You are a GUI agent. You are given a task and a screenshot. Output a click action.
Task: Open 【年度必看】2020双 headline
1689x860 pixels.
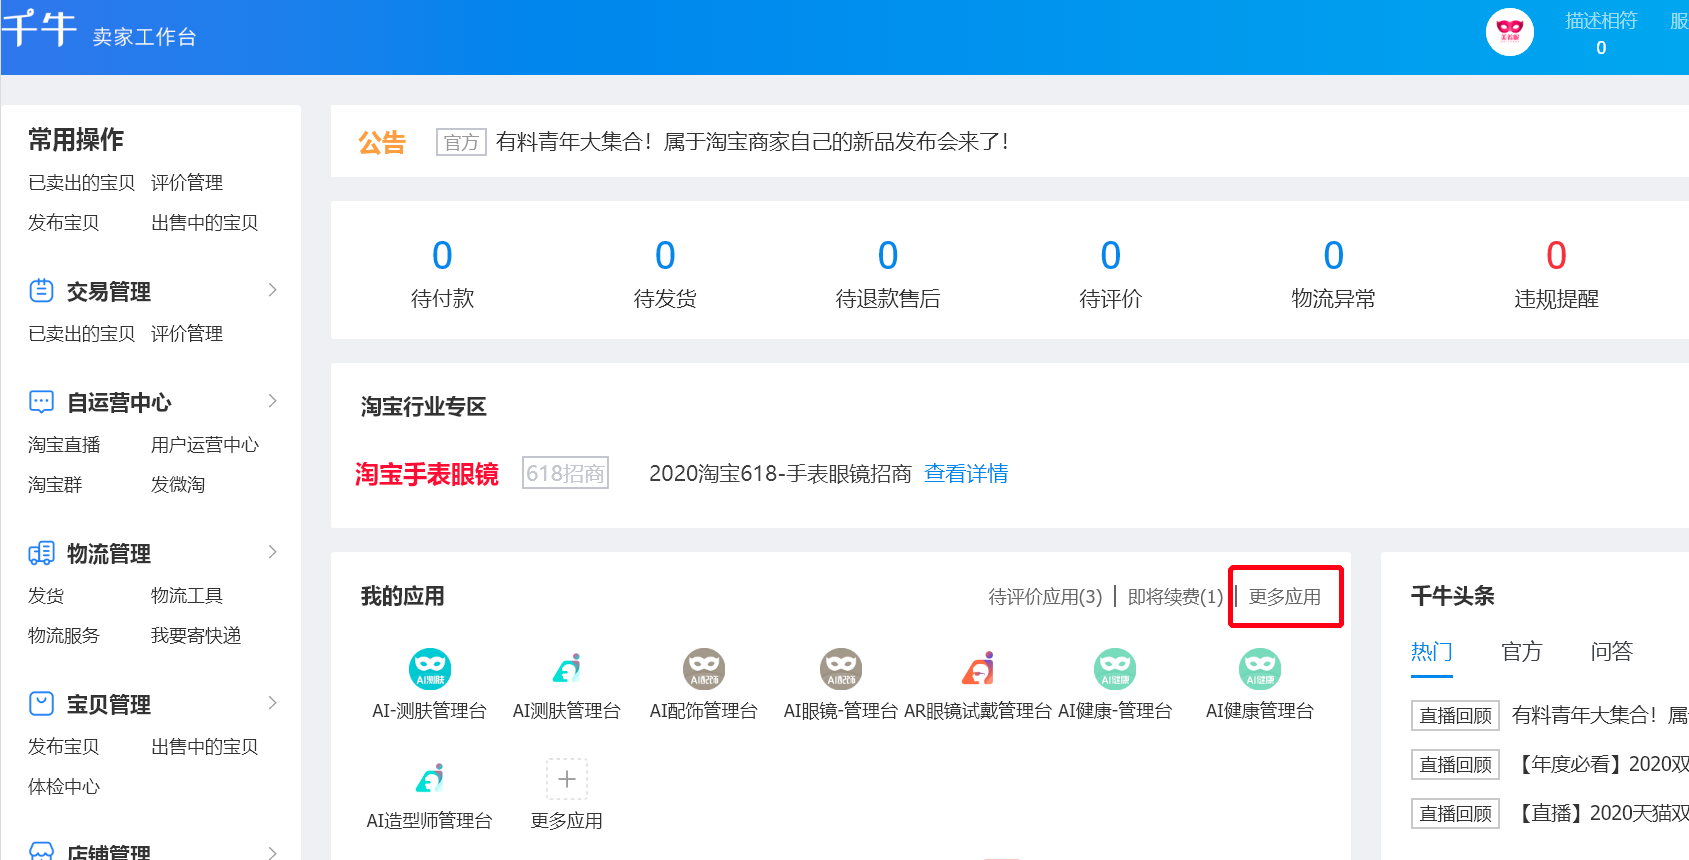1601,764
